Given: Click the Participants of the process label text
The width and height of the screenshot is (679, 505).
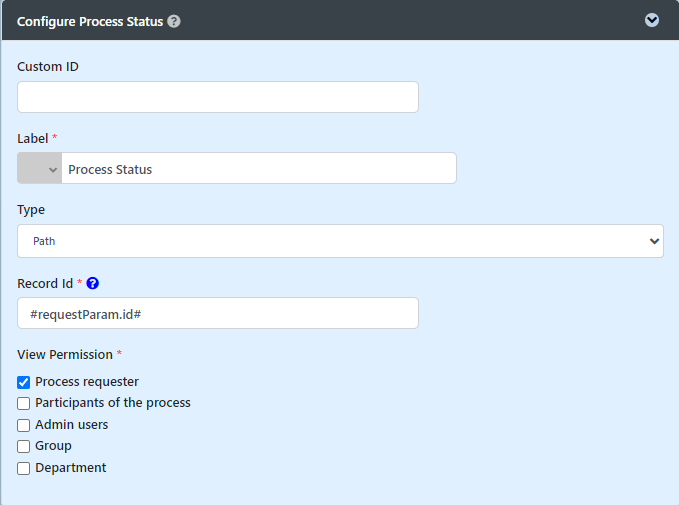Looking at the screenshot, I should click(113, 403).
